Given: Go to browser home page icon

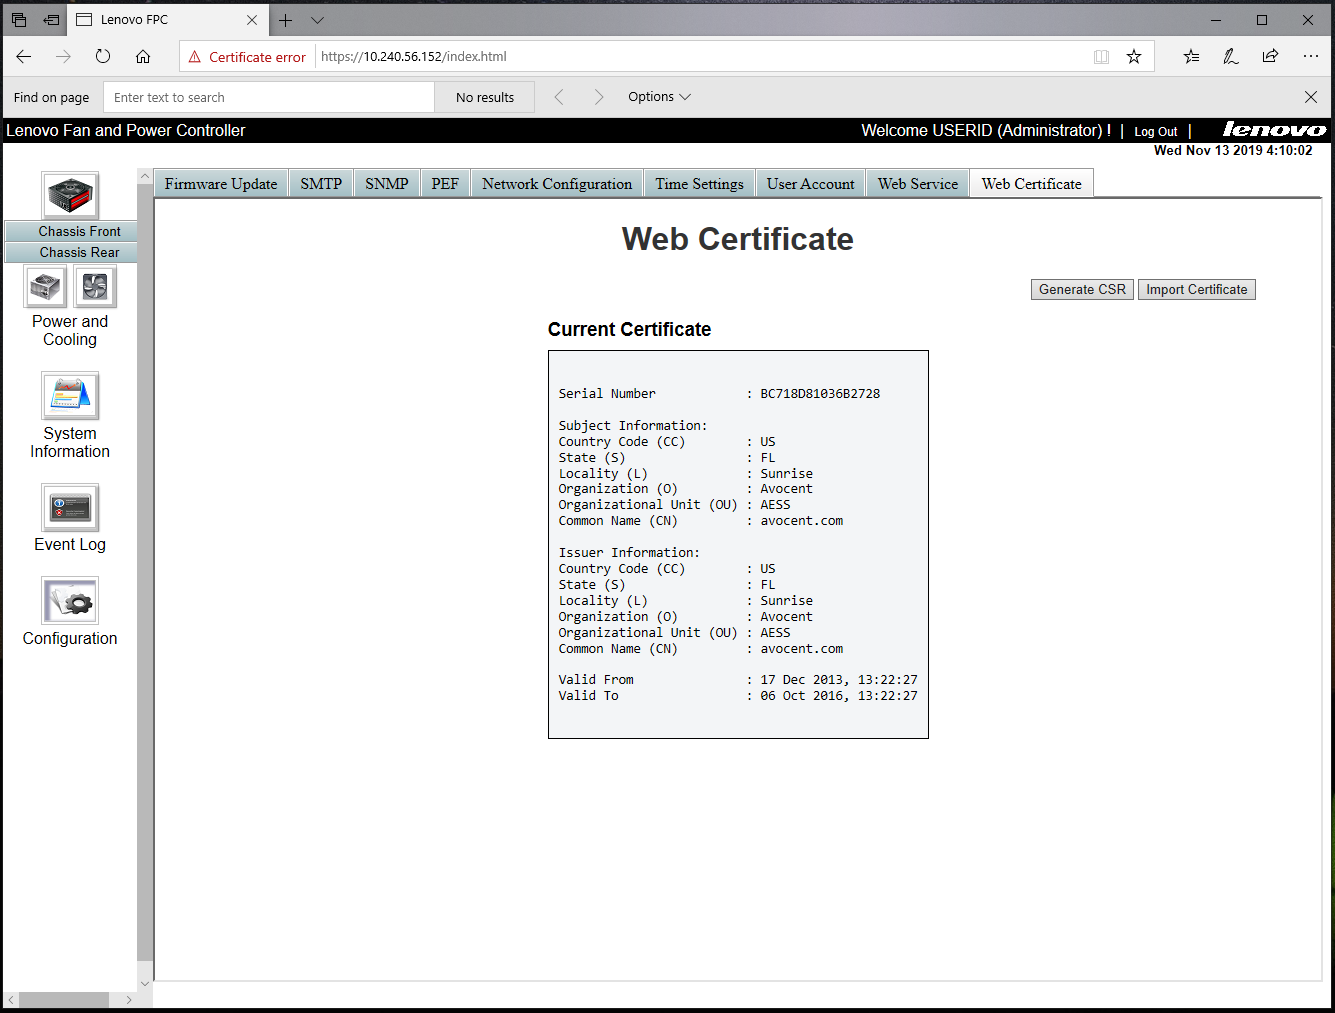Looking at the screenshot, I should pos(143,57).
